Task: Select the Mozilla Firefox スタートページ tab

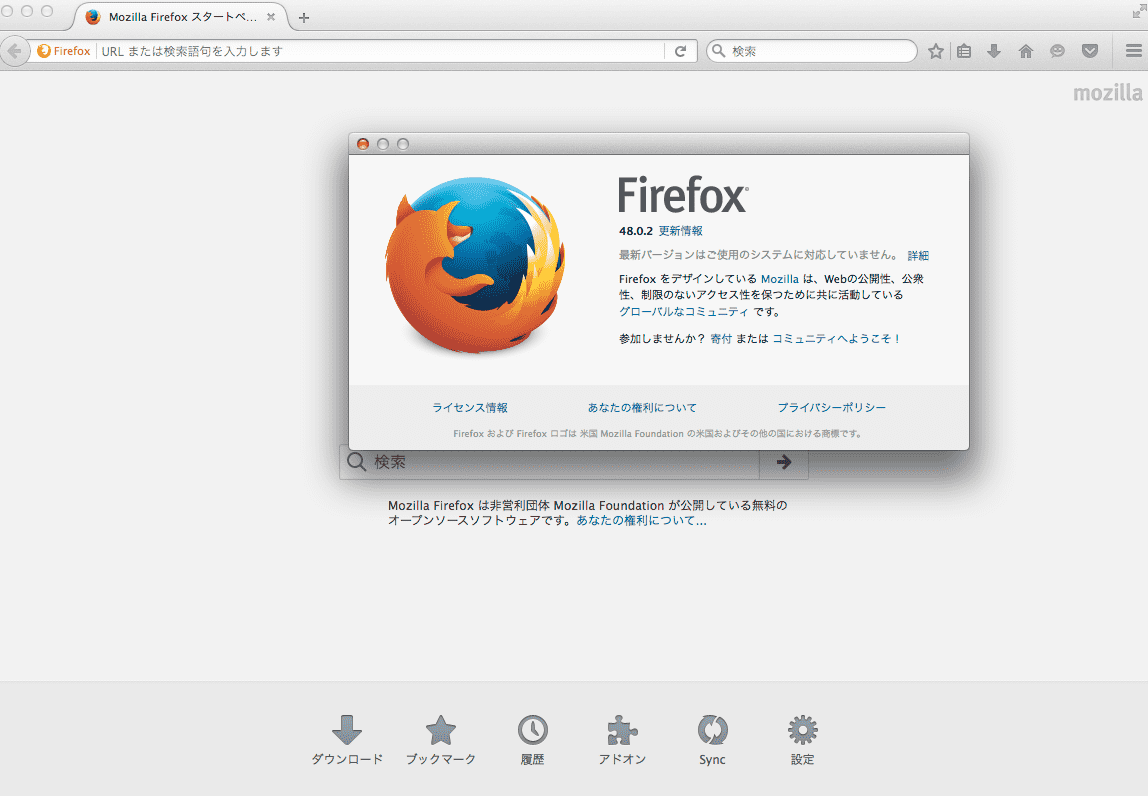Action: point(180,17)
